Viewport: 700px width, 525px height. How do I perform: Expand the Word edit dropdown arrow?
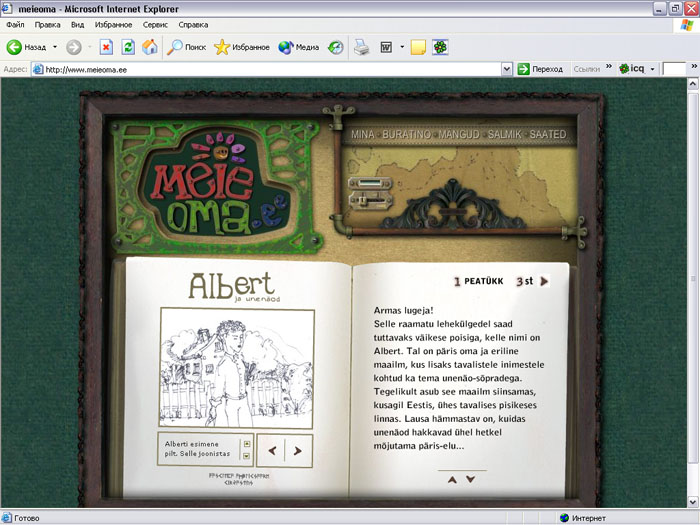click(x=402, y=47)
